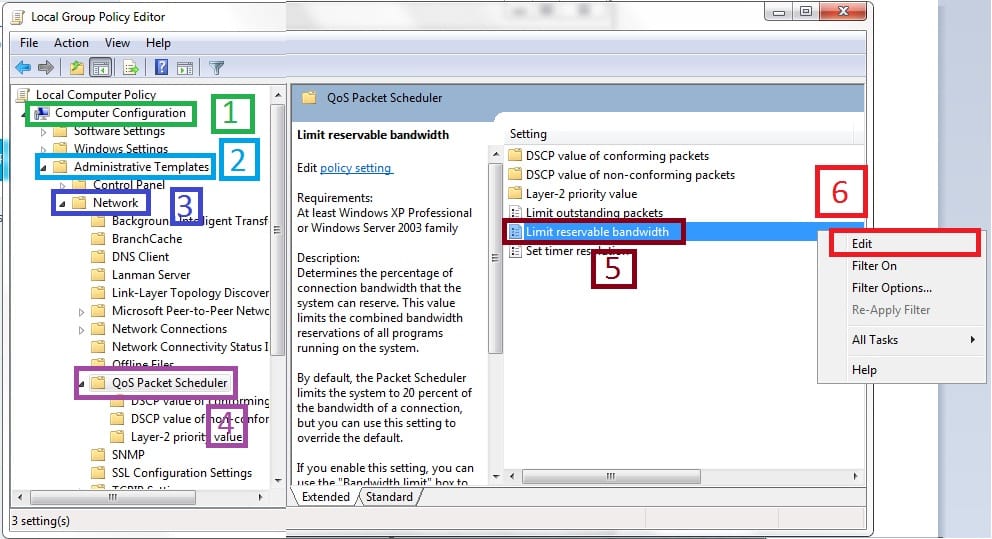Select Limit reservable bandwidth setting
Viewport: 992px width, 539px height.
pos(597,232)
